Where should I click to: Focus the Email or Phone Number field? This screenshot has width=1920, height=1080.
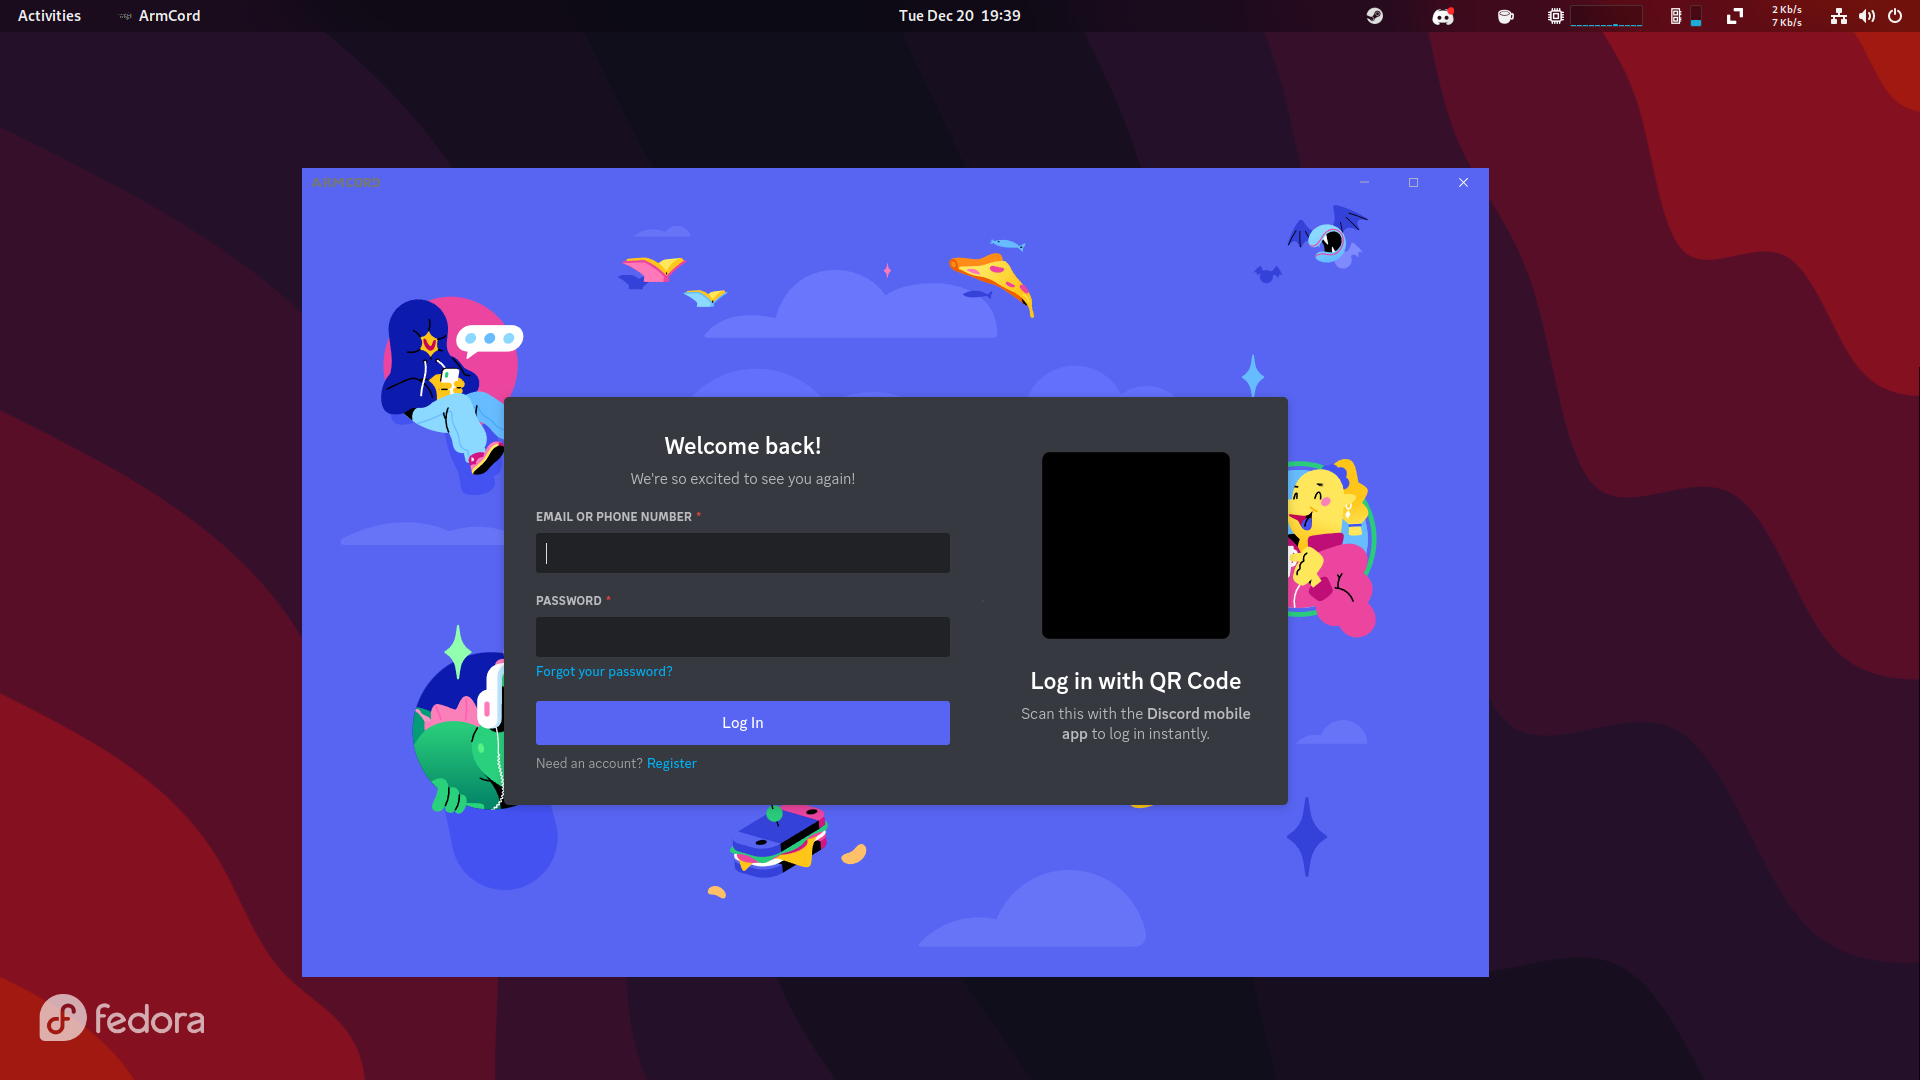click(743, 553)
